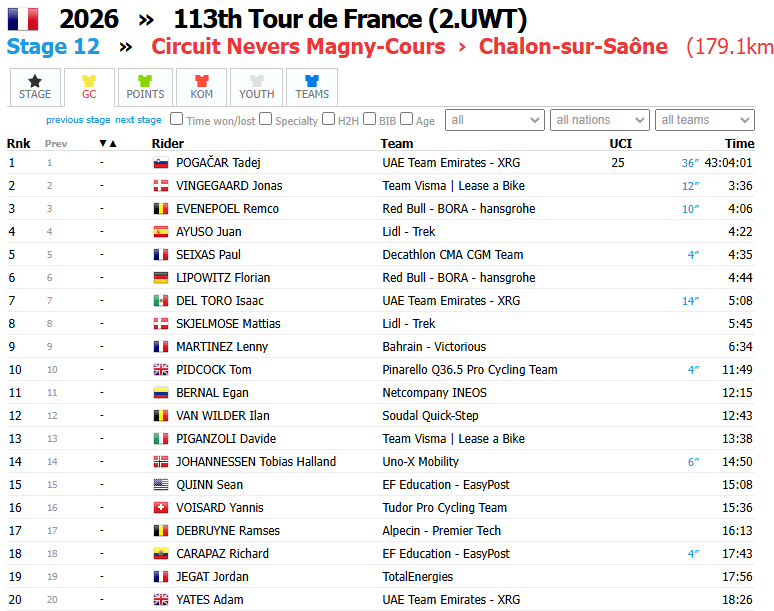
Task: Click the white YOUTH jersey icon
Action: tap(257, 80)
